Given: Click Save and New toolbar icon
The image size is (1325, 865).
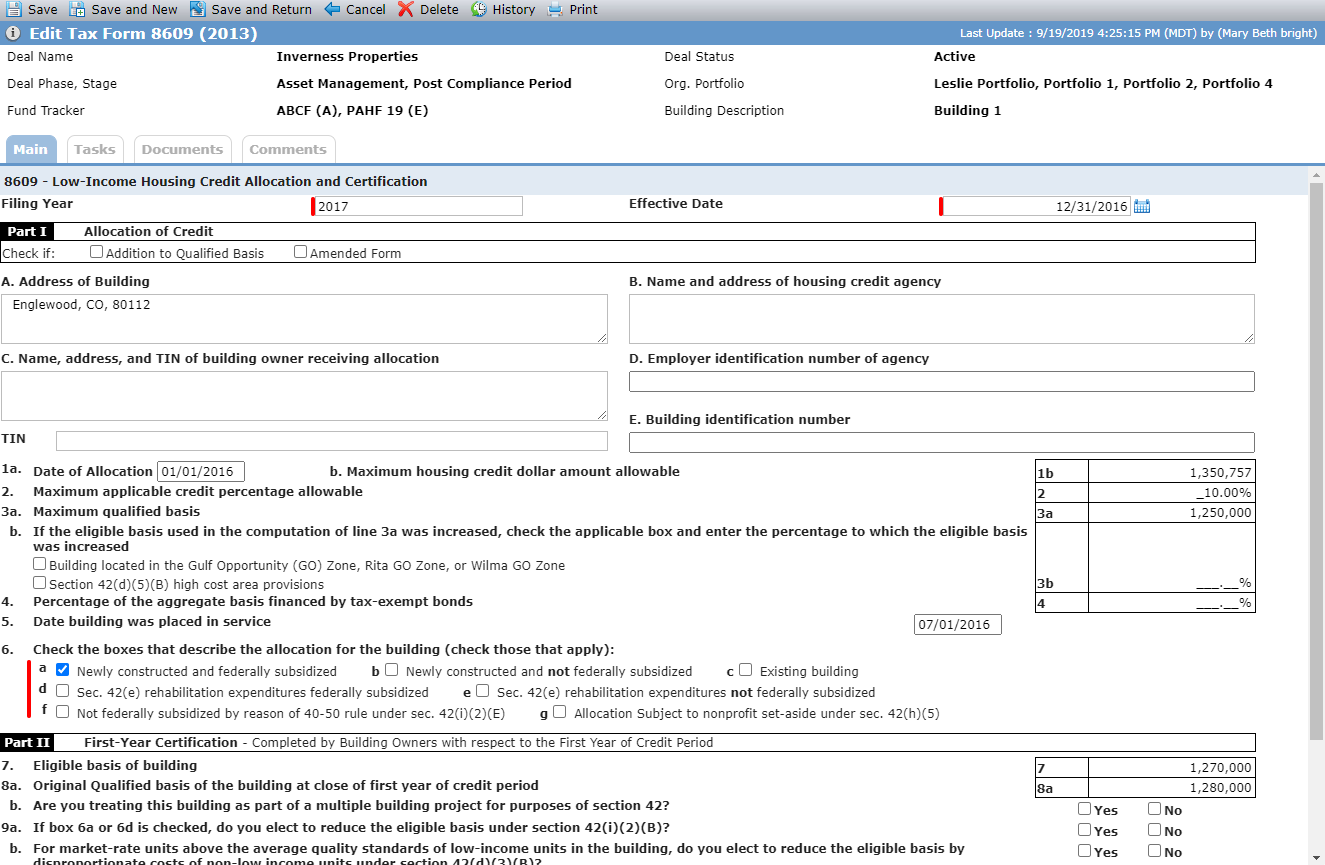Looking at the screenshot, I should [x=77, y=9].
